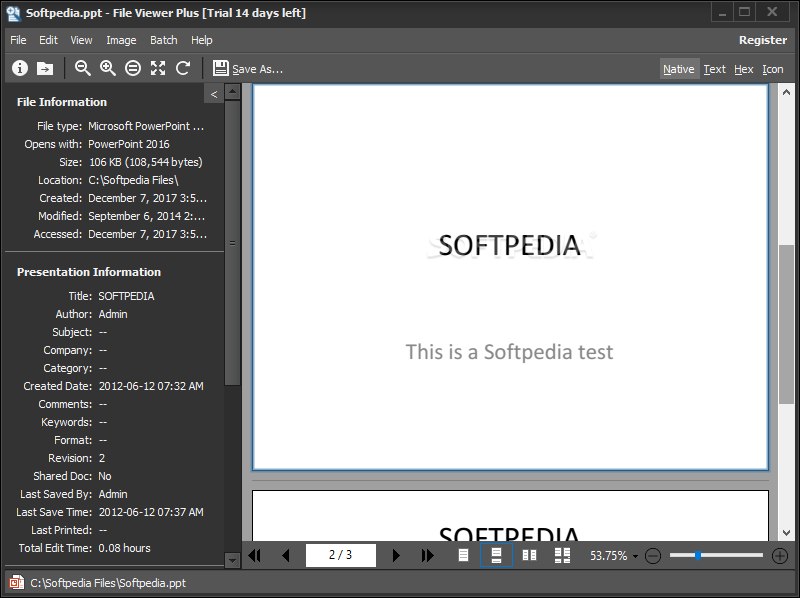Click the fit to window icon
This screenshot has height=598, width=800.
[x=158, y=68]
